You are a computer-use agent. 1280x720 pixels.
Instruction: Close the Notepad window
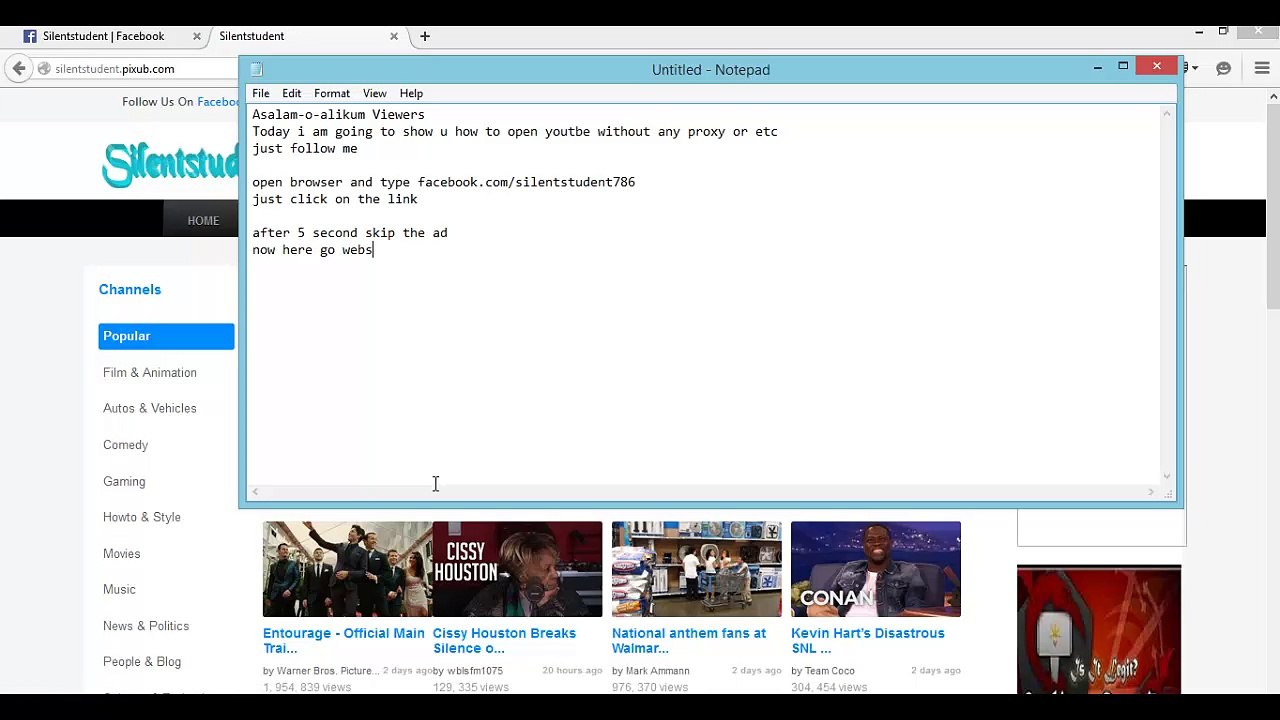(1157, 66)
